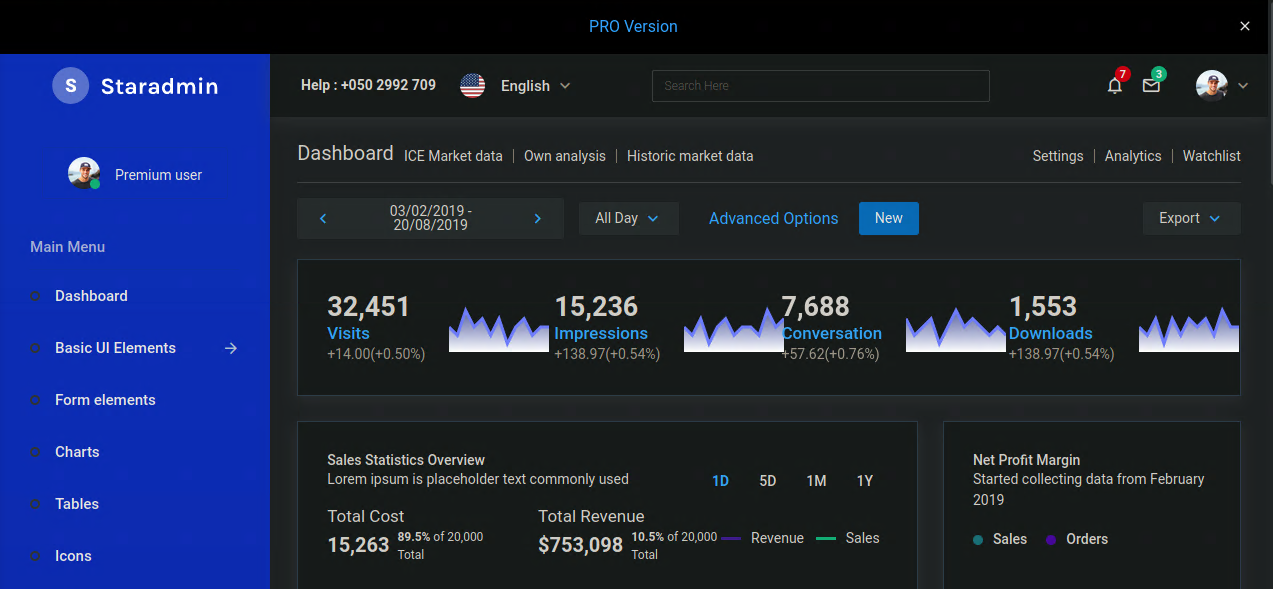Click the Search Here input field
Image resolution: width=1273 pixels, height=589 pixels.
(x=820, y=86)
